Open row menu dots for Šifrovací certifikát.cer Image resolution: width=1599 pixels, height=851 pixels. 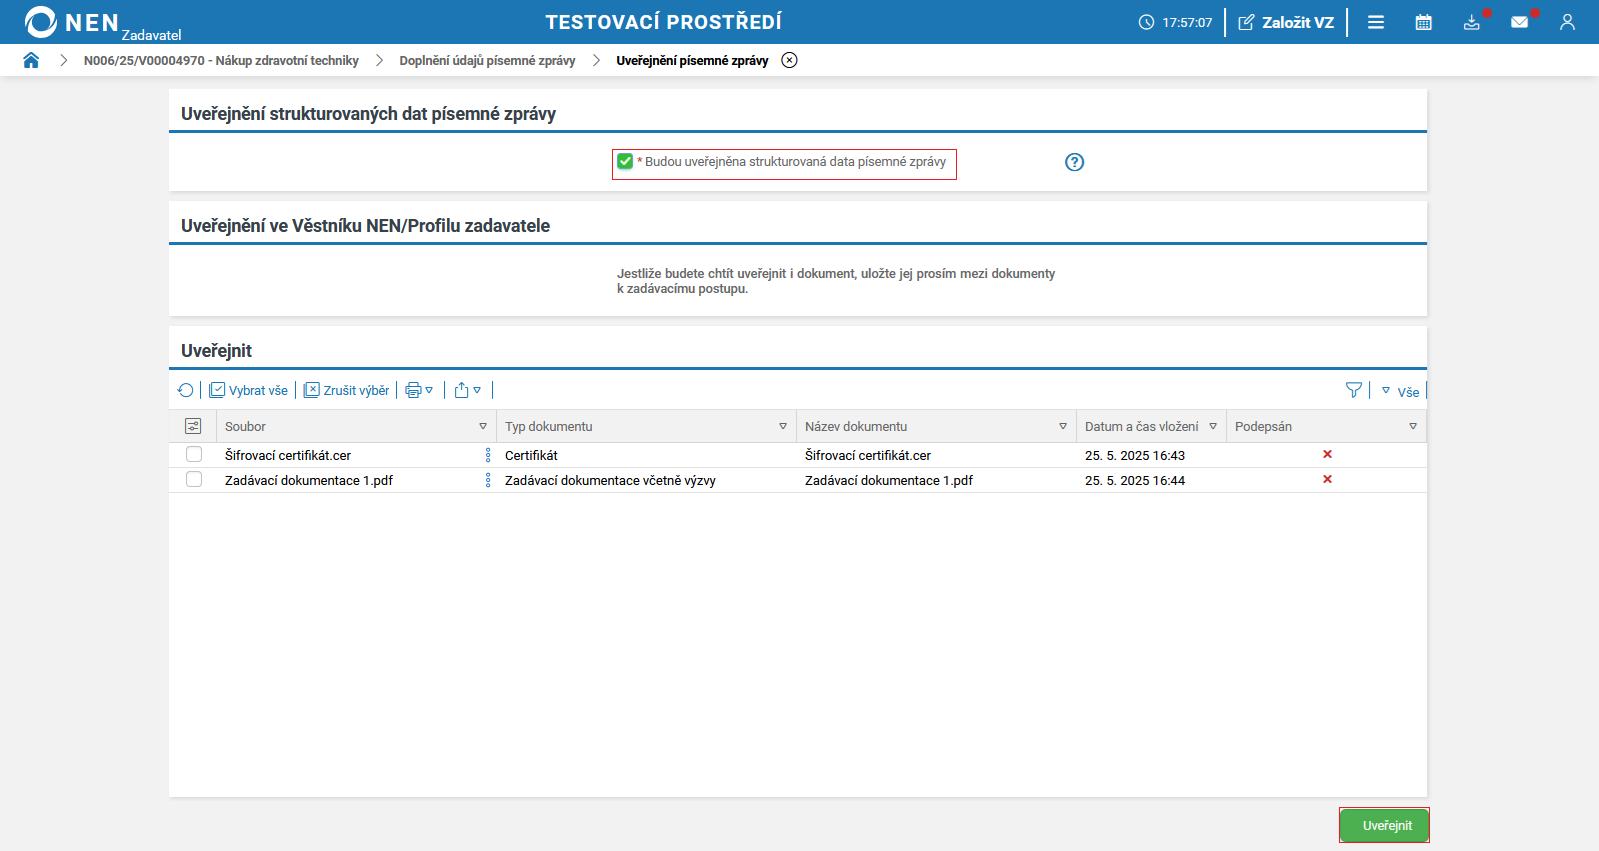pos(488,455)
